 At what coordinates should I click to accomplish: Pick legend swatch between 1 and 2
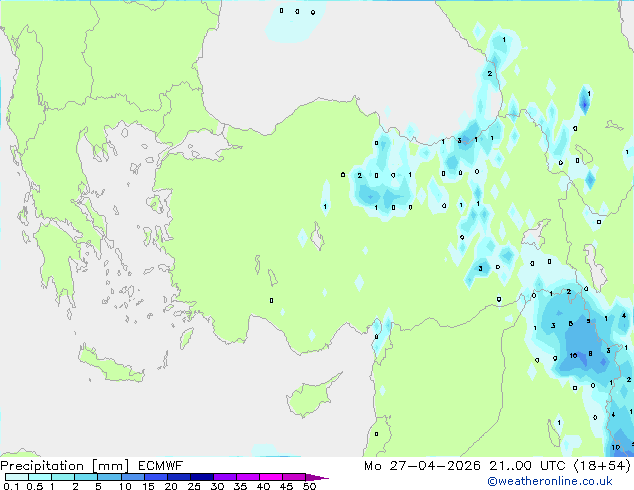click(x=63, y=477)
